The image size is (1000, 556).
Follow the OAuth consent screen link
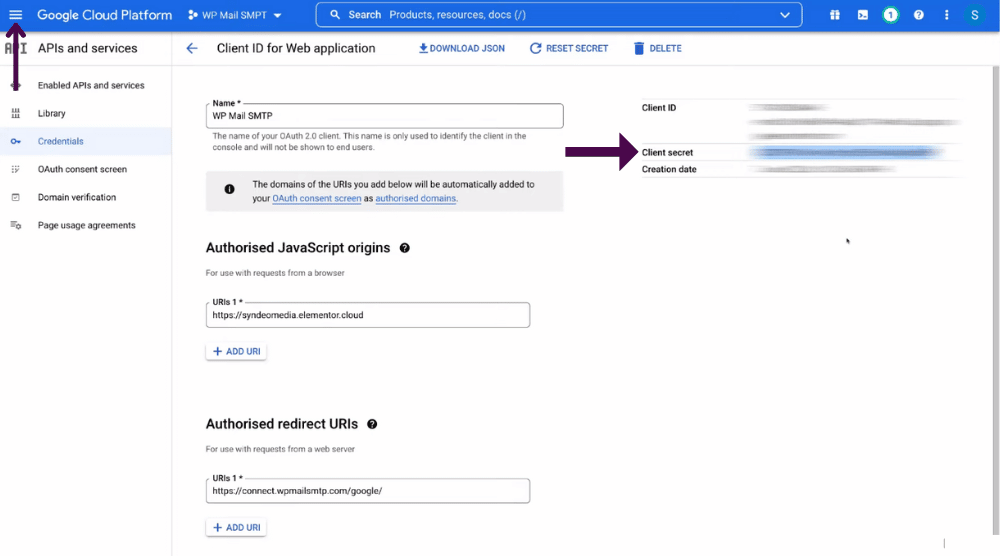pos(317,198)
